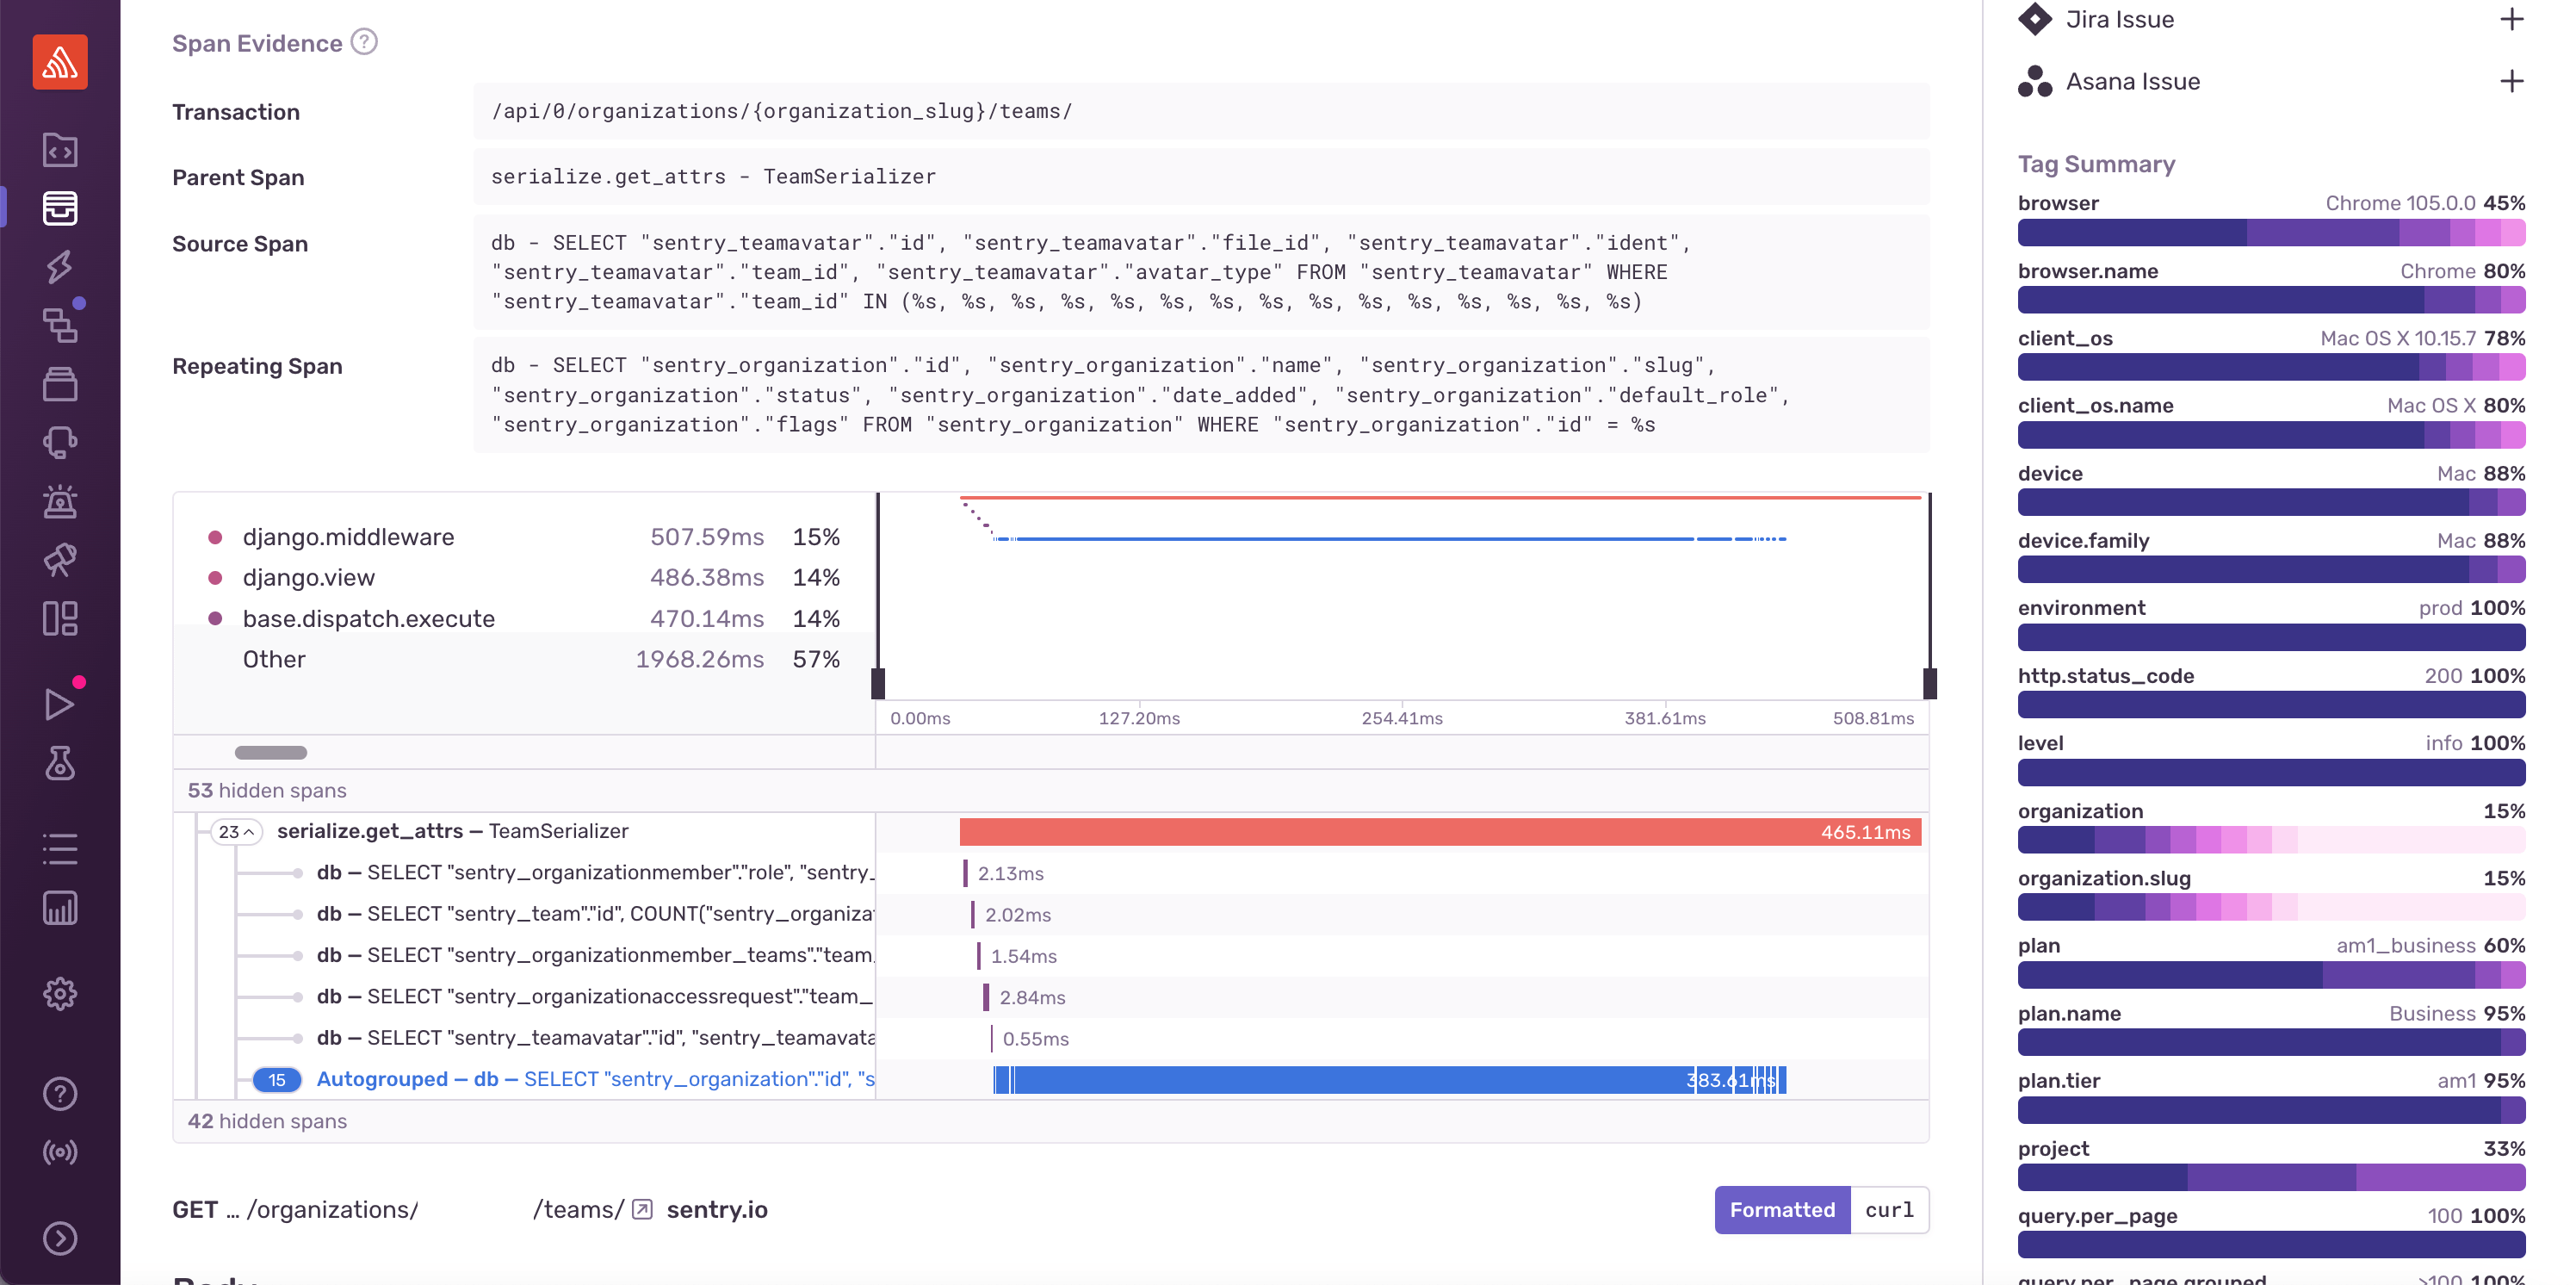Add Jira Issue with plus button
Image resolution: width=2576 pixels, height=1285 pixels.
point(2511,19)
